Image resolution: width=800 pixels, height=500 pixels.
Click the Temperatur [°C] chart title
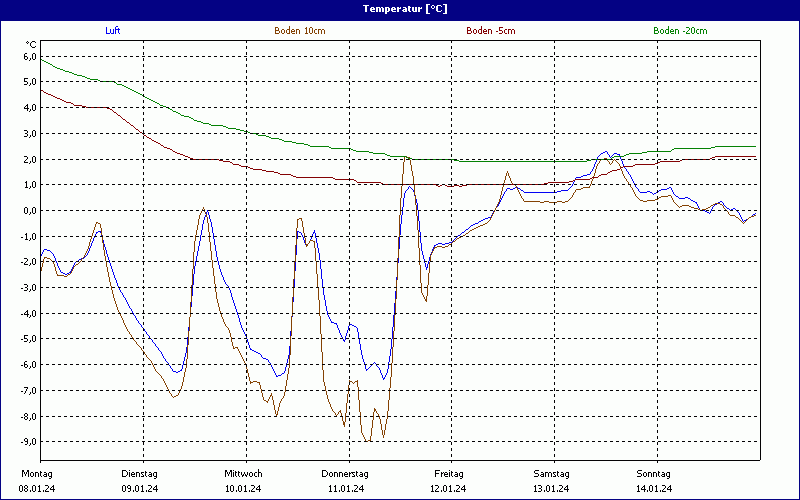coord(405,8)
